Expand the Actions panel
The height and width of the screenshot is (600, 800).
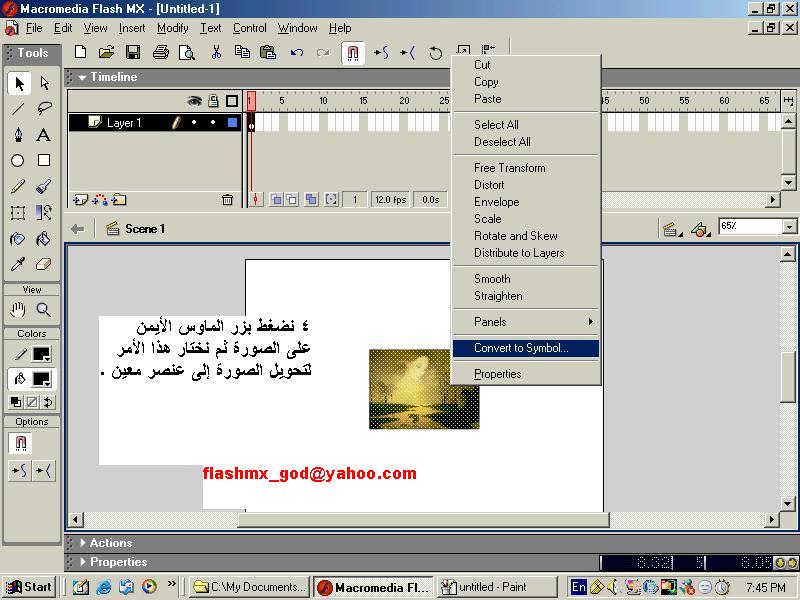tap(83, 543)
